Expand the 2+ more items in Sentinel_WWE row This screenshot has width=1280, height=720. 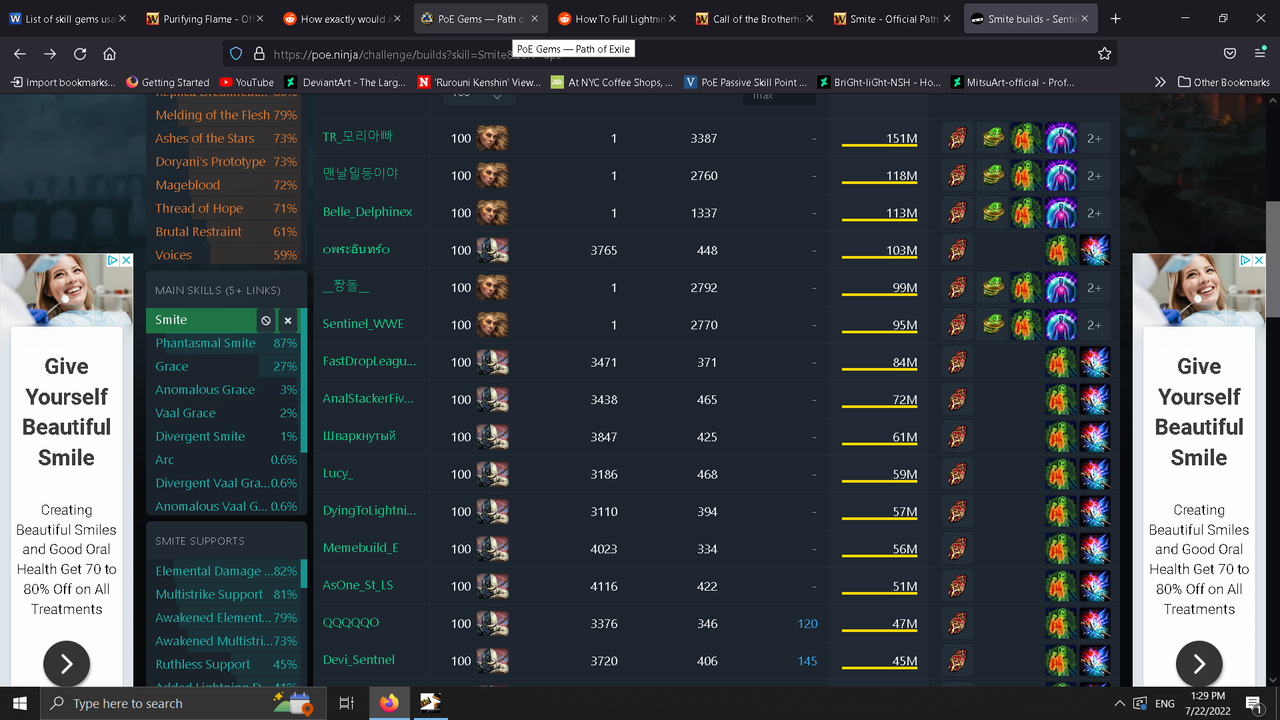pyautogui.click(x=1094, y=324)
